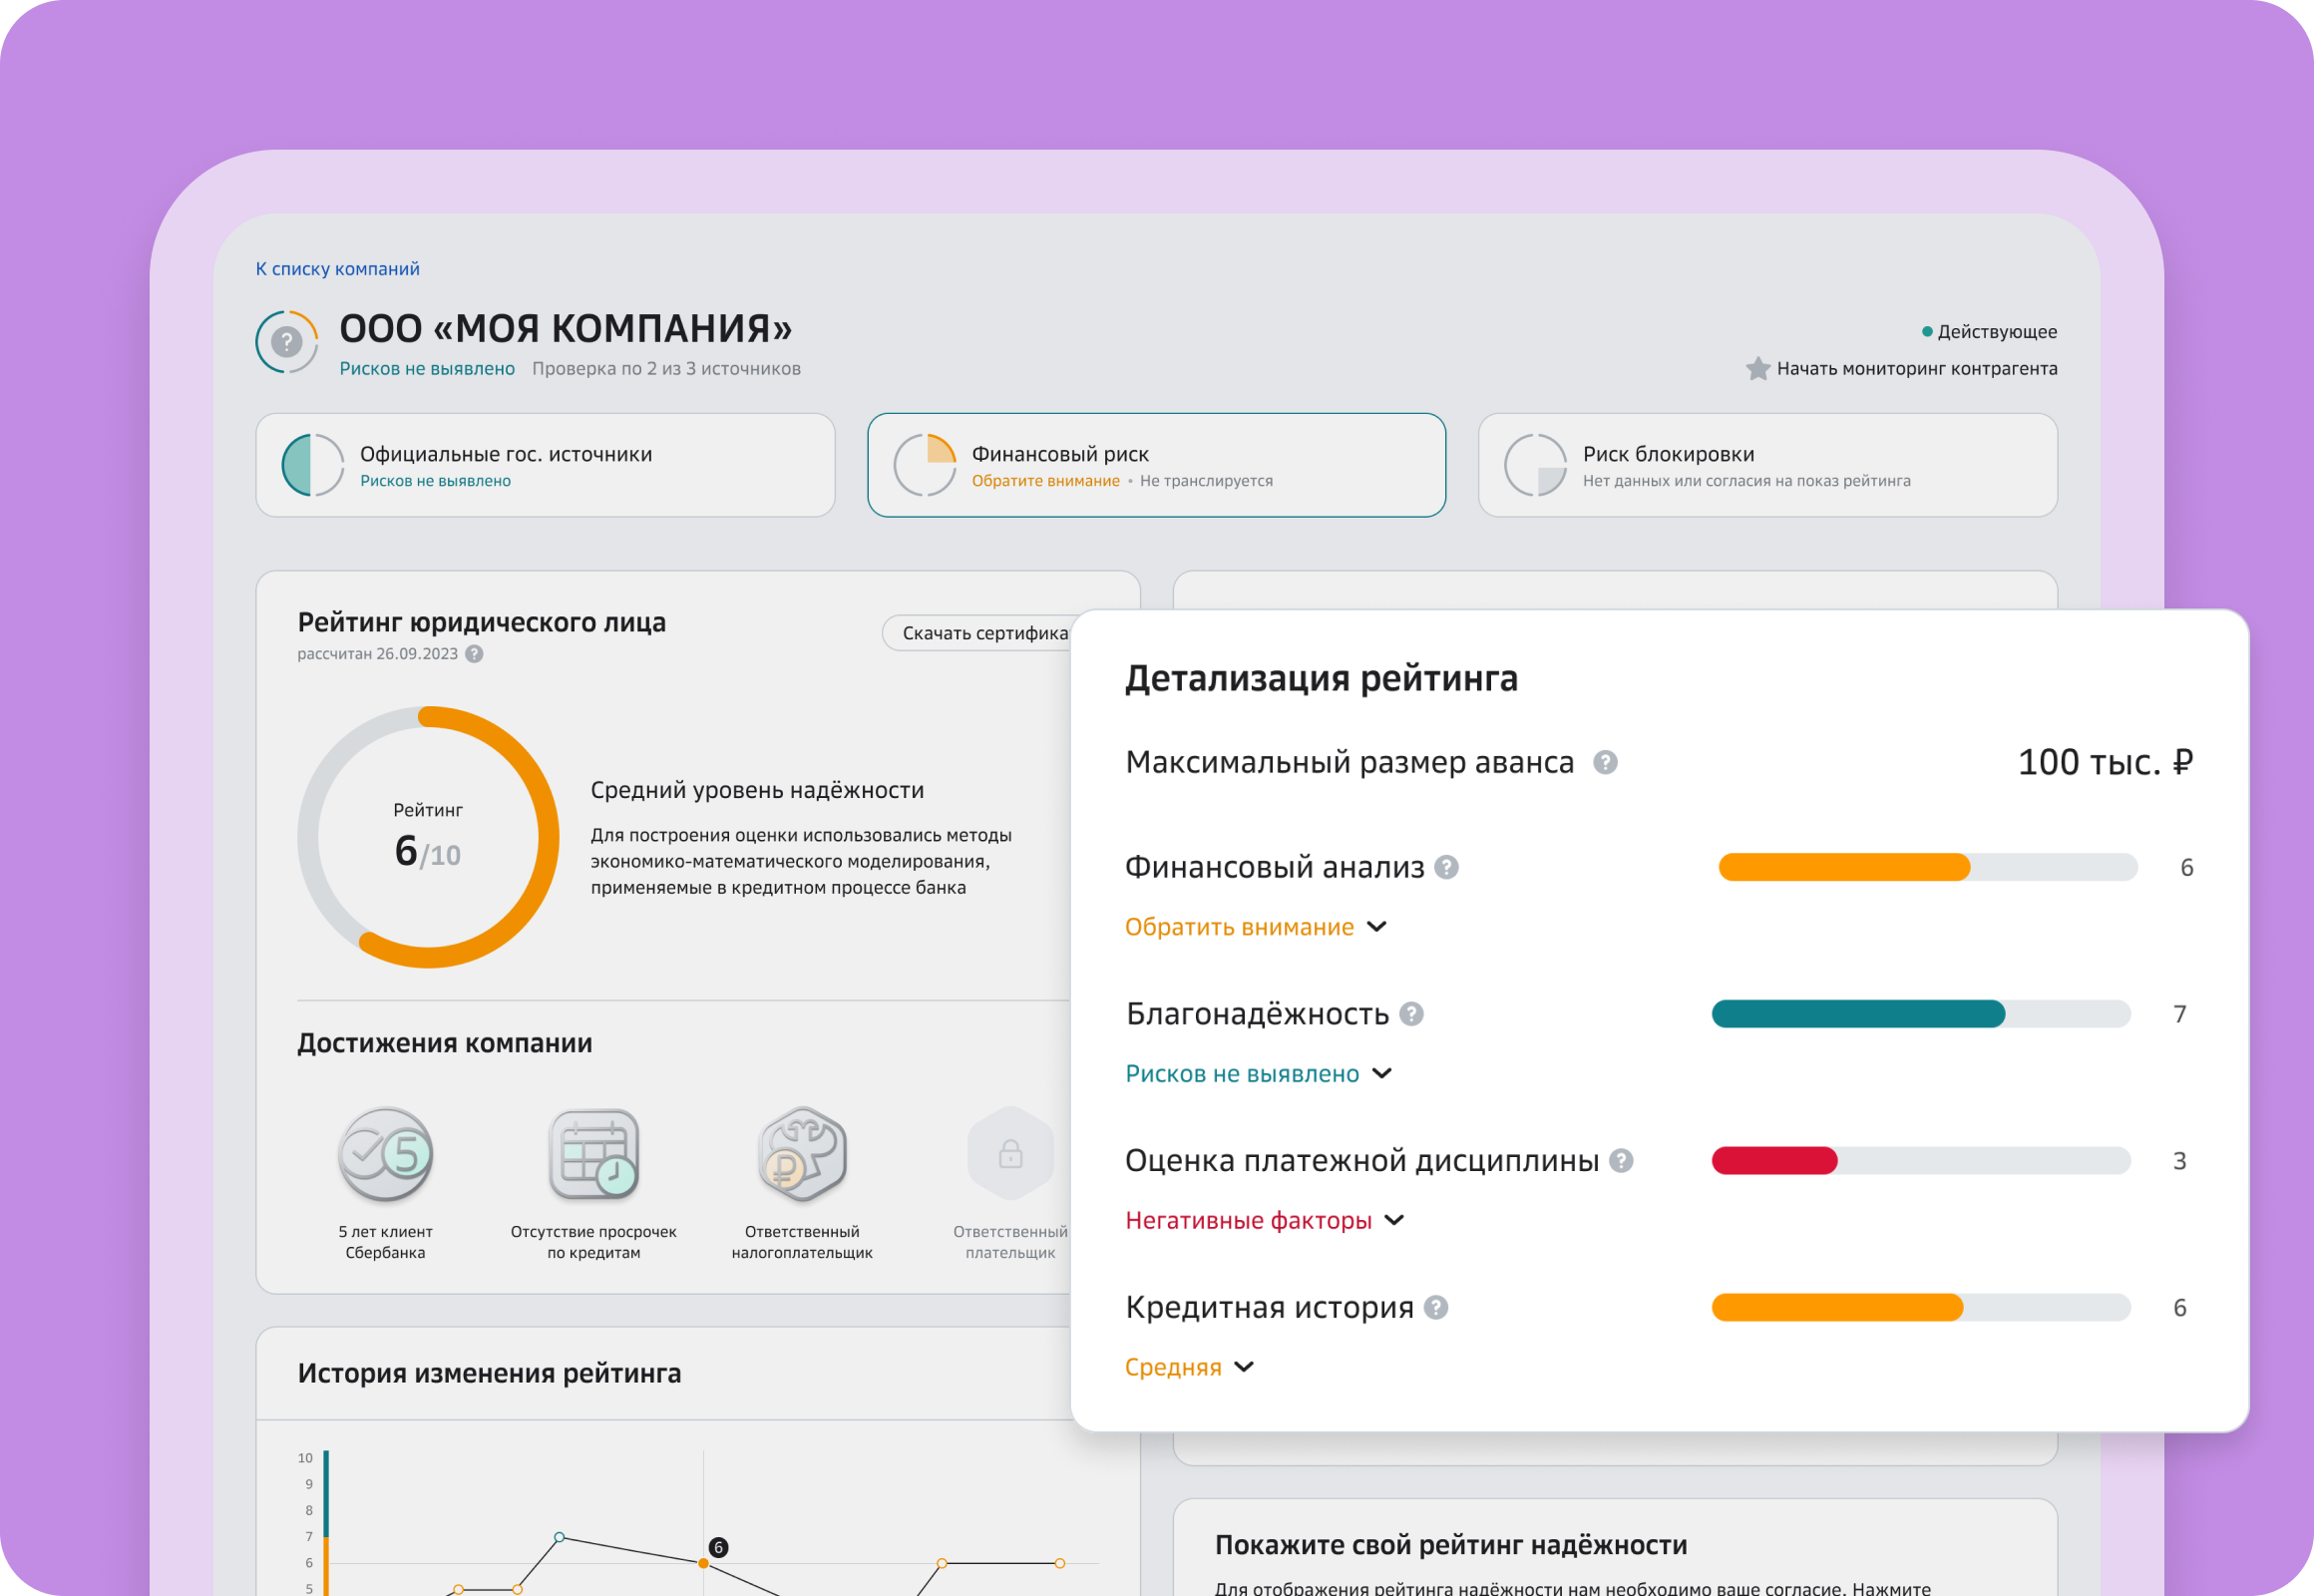Viewport: 2314px width, 1596px height.
Task: Select the 'Риск блокировки' tab card
Action: coord(1767,465)
